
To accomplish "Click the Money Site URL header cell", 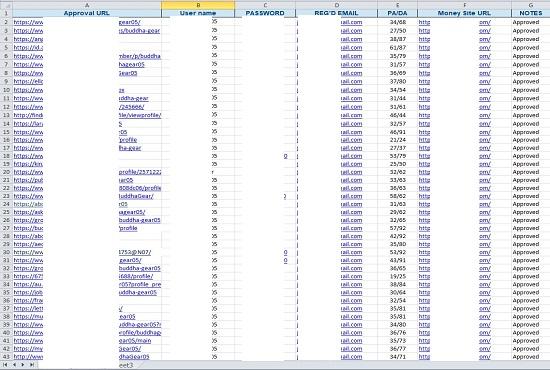I will point(464,13).
